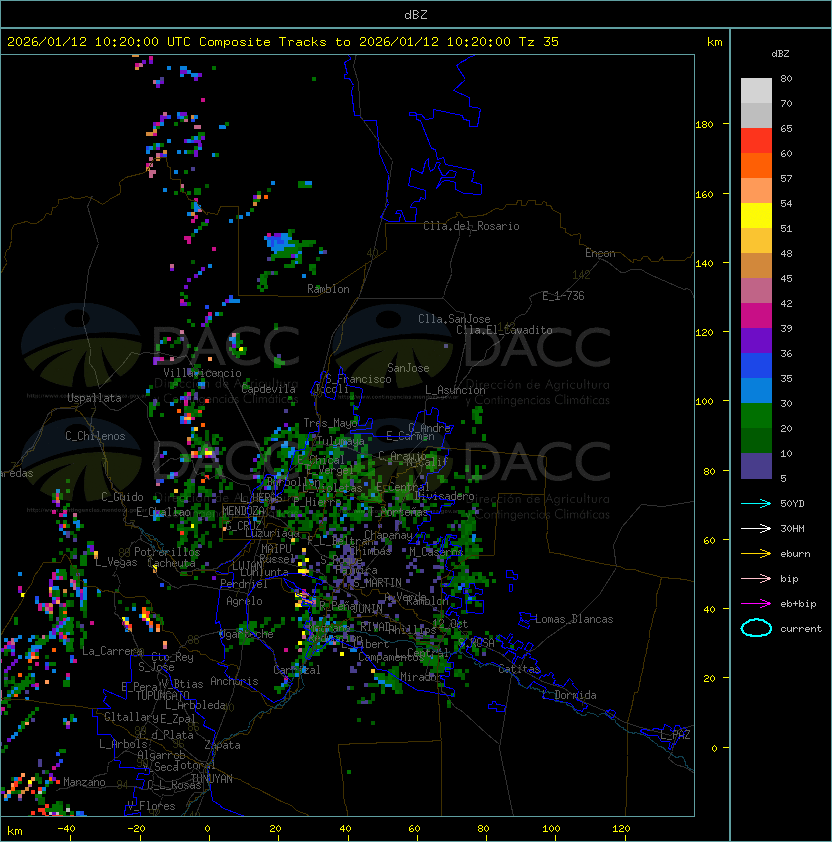Click the 'L_Dormida' map label

coord(569,695)
